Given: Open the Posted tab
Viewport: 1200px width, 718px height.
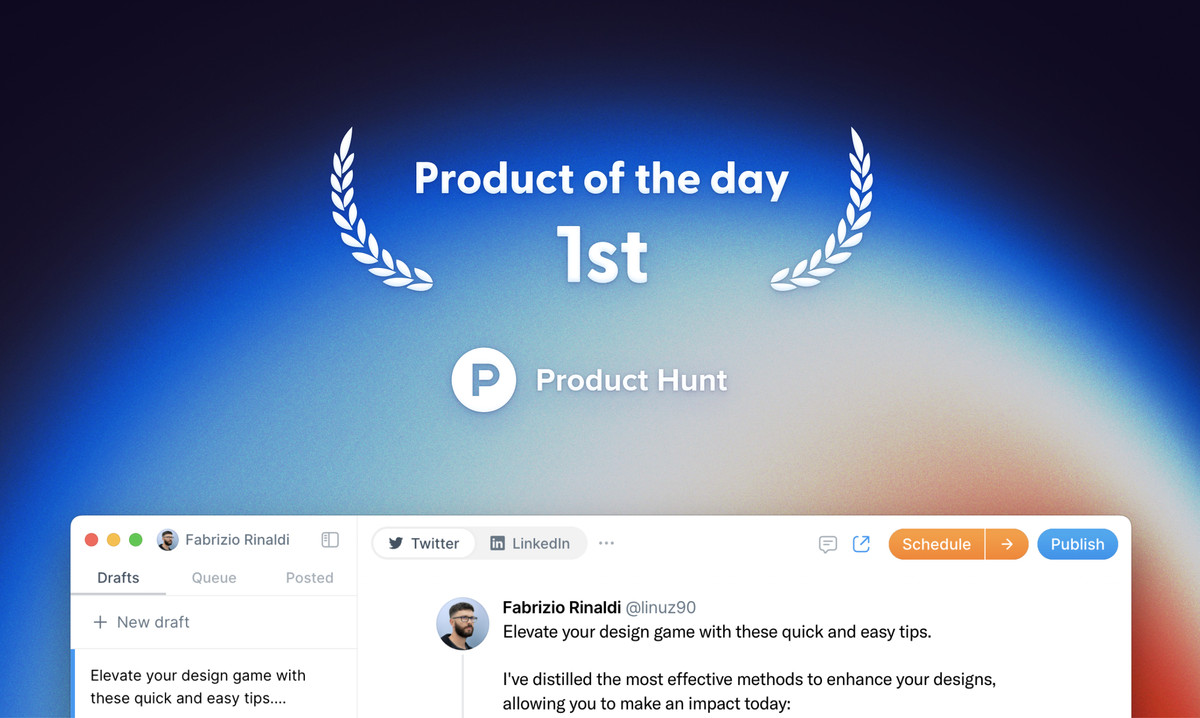Looking at the screenshot, I should click(x=309, y=578).
